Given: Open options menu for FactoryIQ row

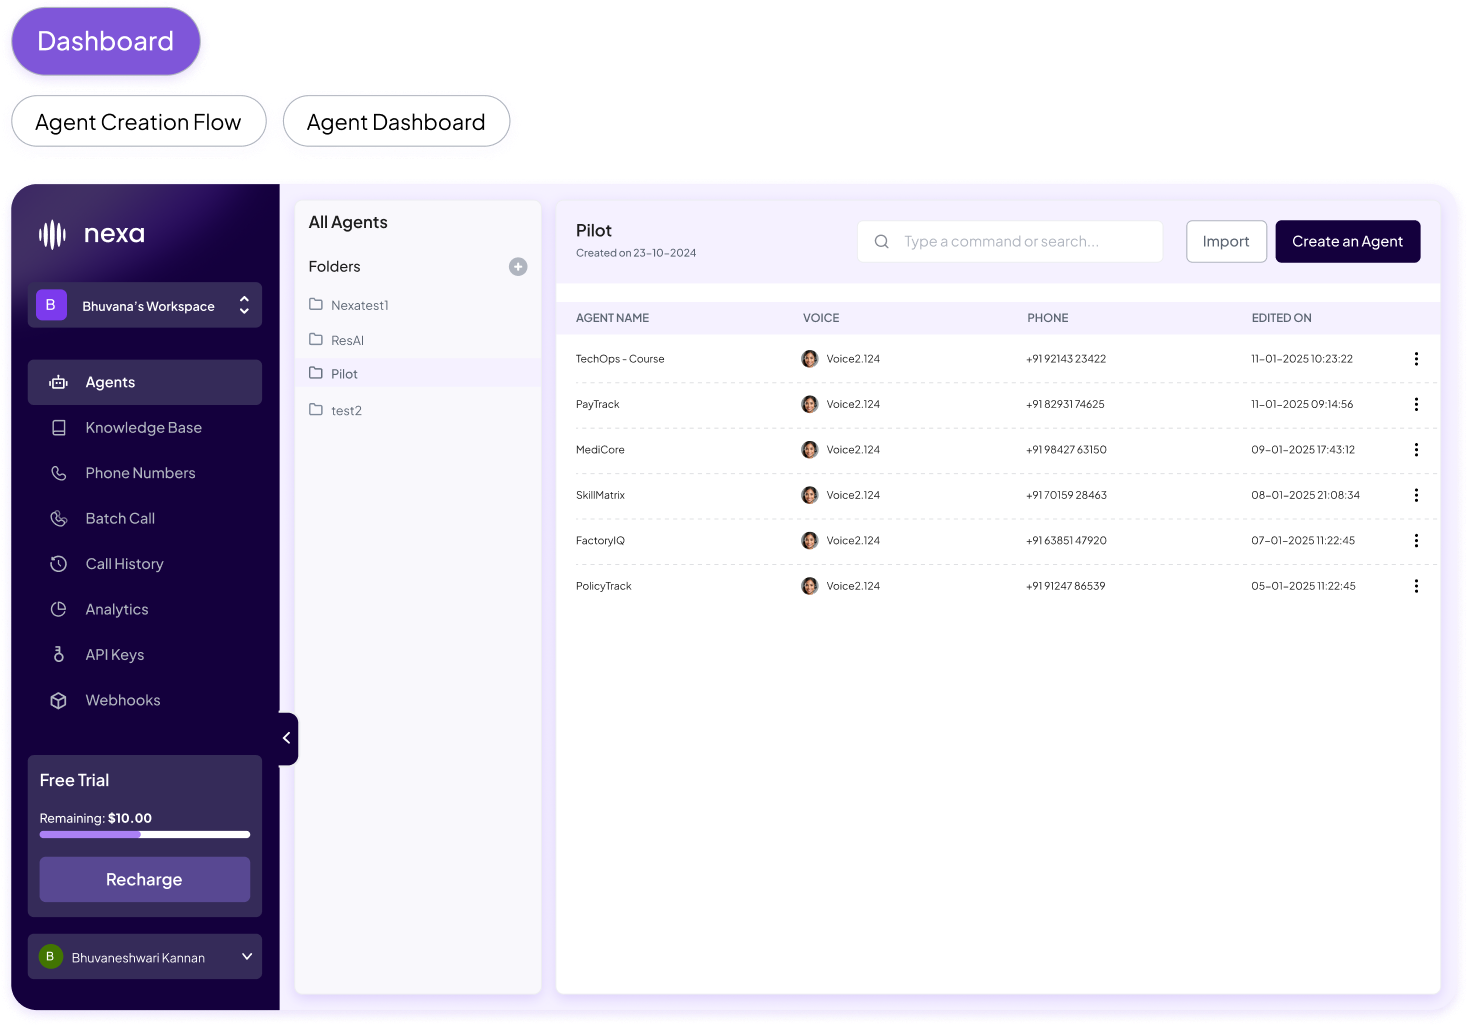Looking at the screenshot, I should pos(1416,541).
